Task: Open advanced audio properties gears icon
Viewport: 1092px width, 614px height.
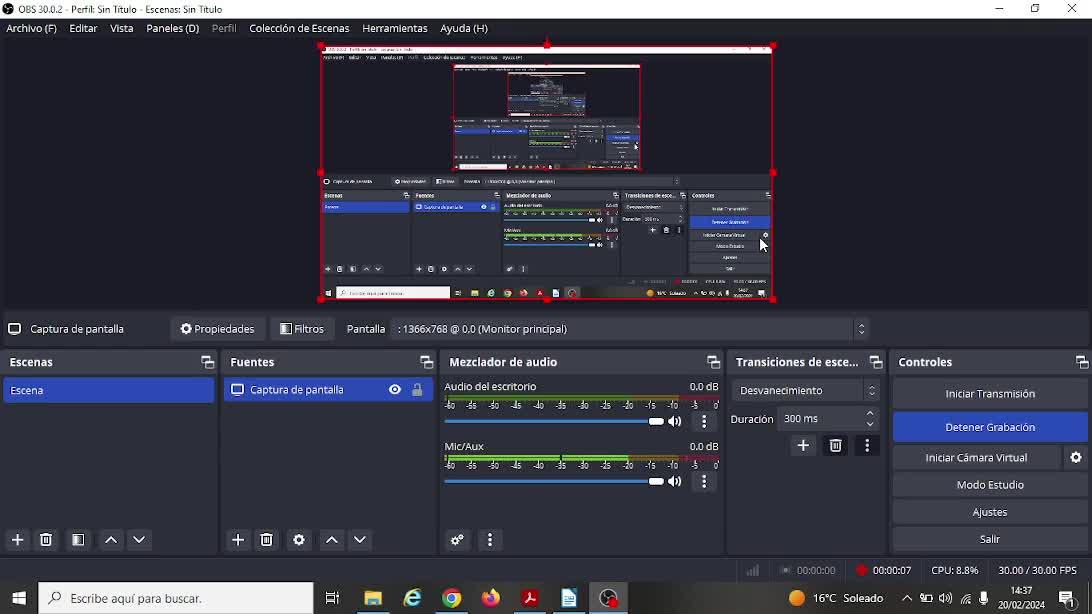Action: [457, 540]
